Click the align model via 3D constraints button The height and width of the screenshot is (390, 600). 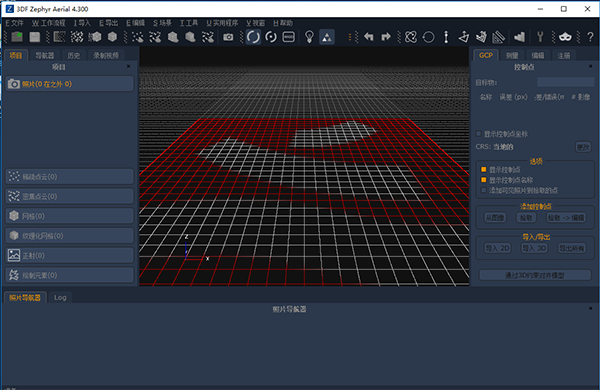tap(535, 275)
